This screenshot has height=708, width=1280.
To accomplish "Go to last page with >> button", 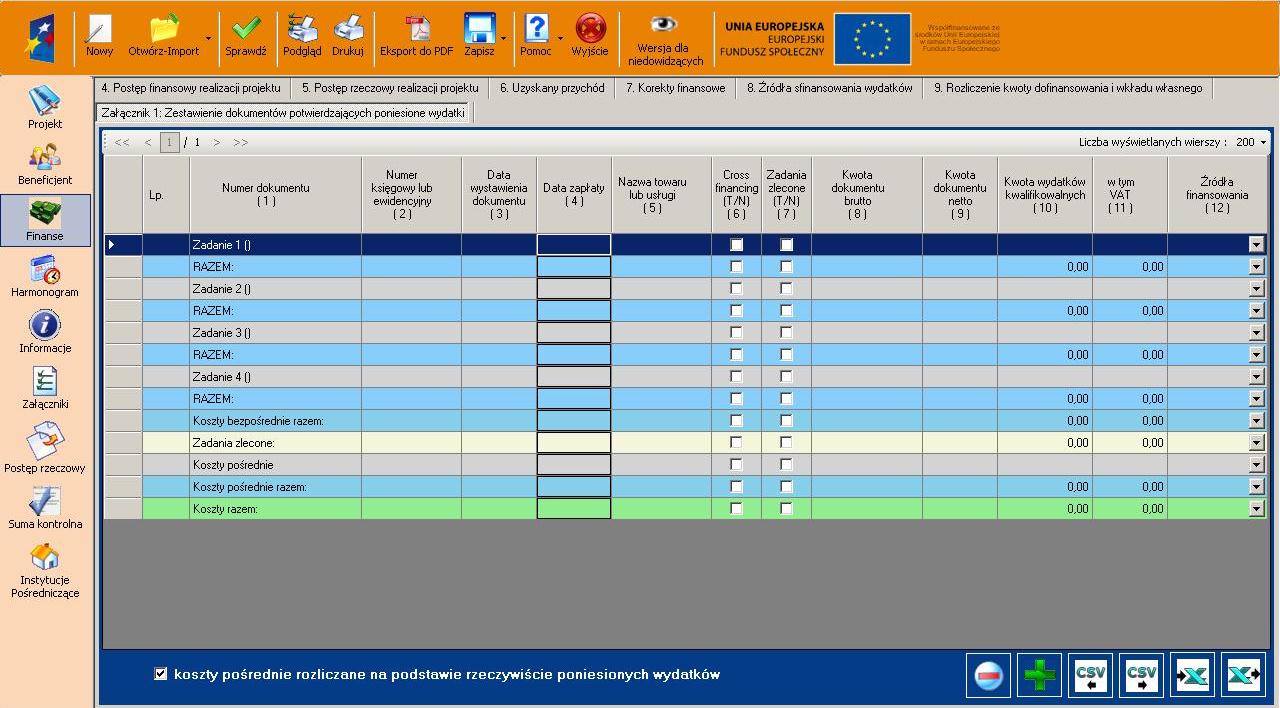I will pyautogui.click(x=241, y=143).
